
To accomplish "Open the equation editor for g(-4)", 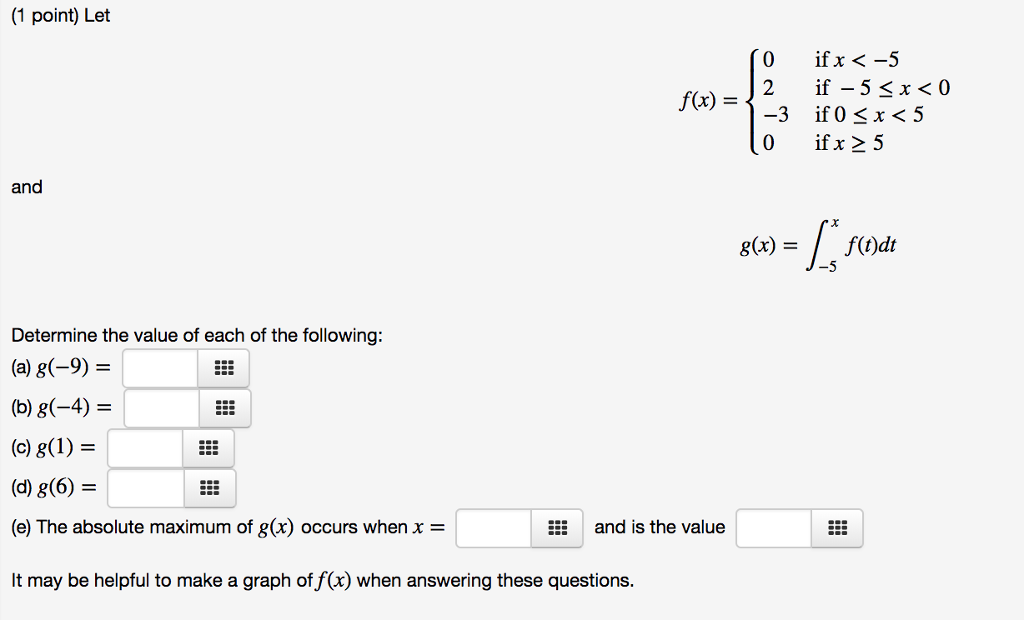I will 225,408.
